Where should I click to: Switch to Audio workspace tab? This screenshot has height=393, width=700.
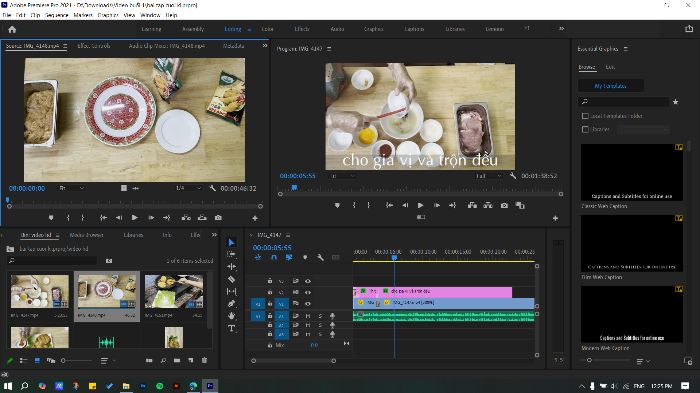337,29
